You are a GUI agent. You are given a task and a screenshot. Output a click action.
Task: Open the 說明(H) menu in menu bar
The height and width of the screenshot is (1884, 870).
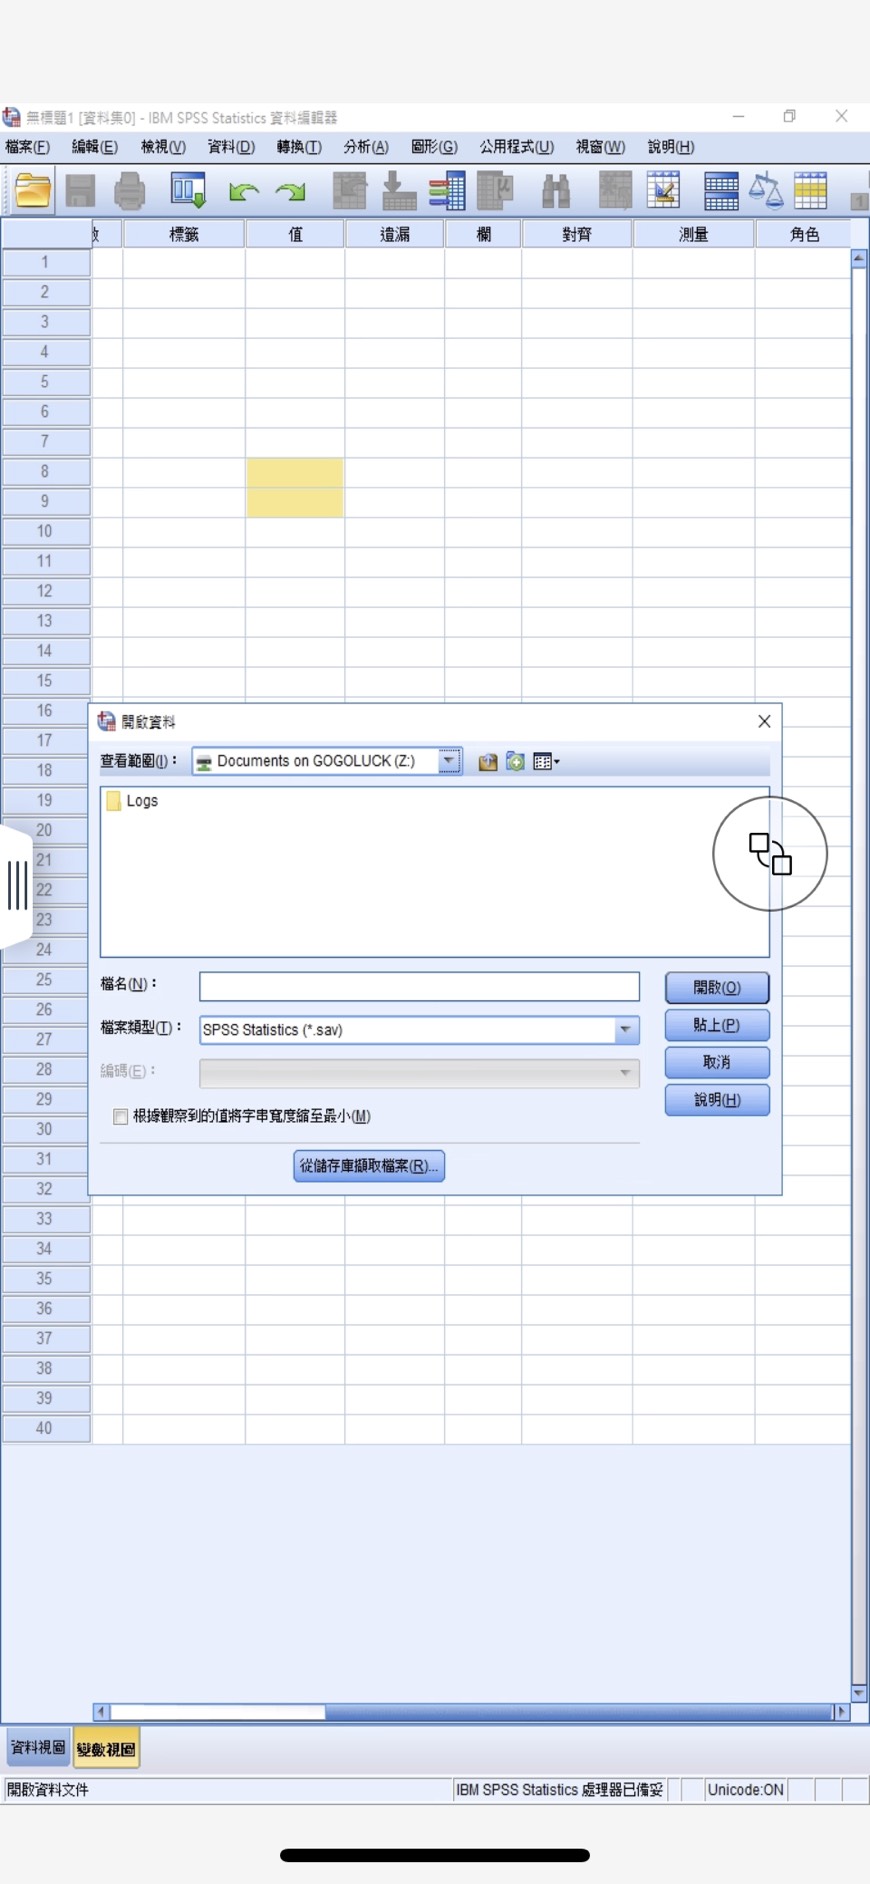(671, 147)
